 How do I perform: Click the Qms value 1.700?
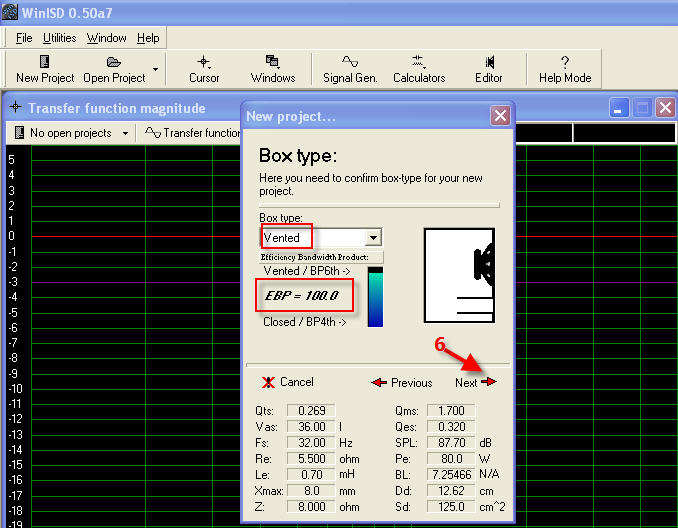pos(451,410)
